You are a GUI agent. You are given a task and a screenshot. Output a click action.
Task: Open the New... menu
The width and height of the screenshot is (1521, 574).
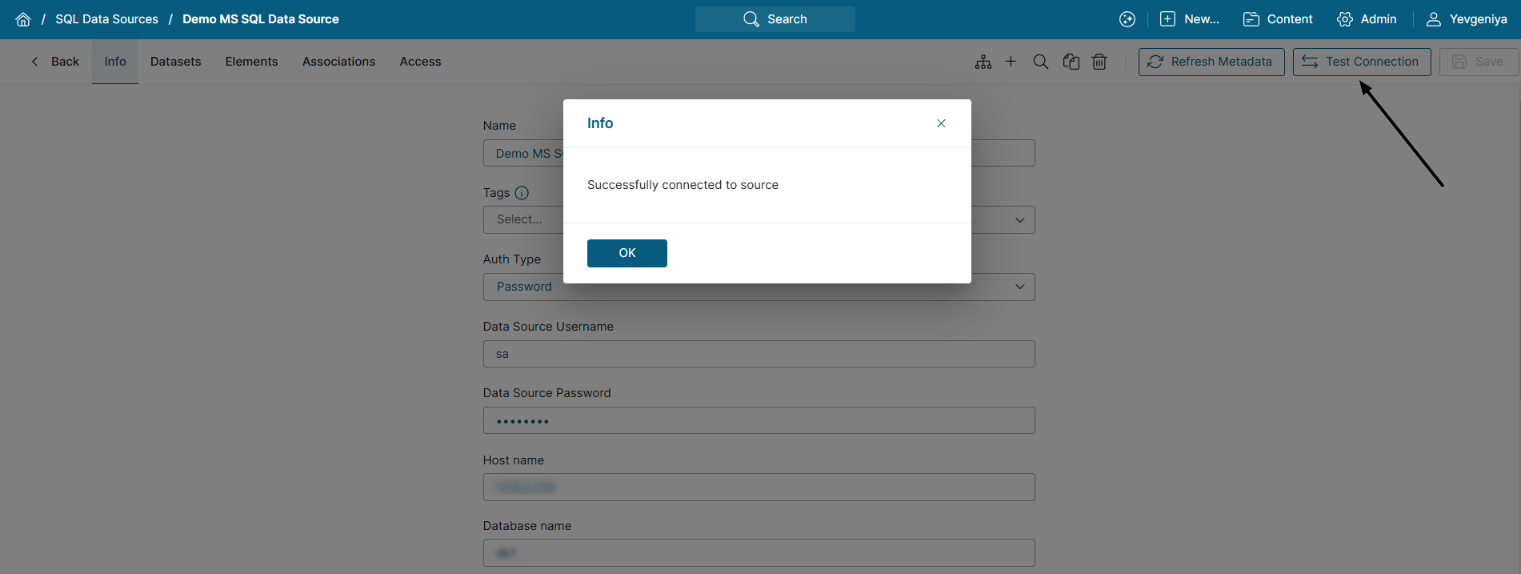1189,19
